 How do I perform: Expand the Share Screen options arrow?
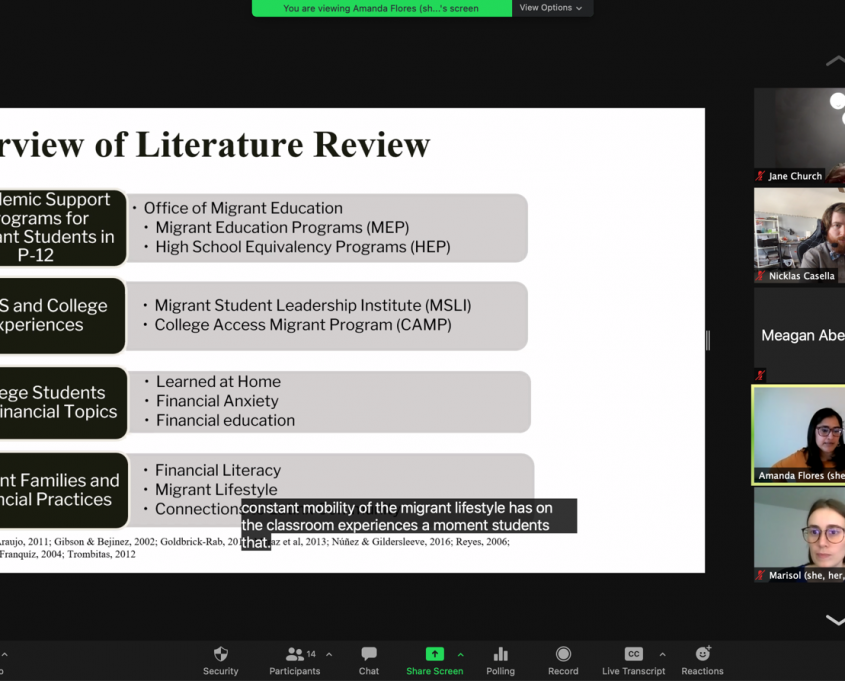click(x=461, y=655)
